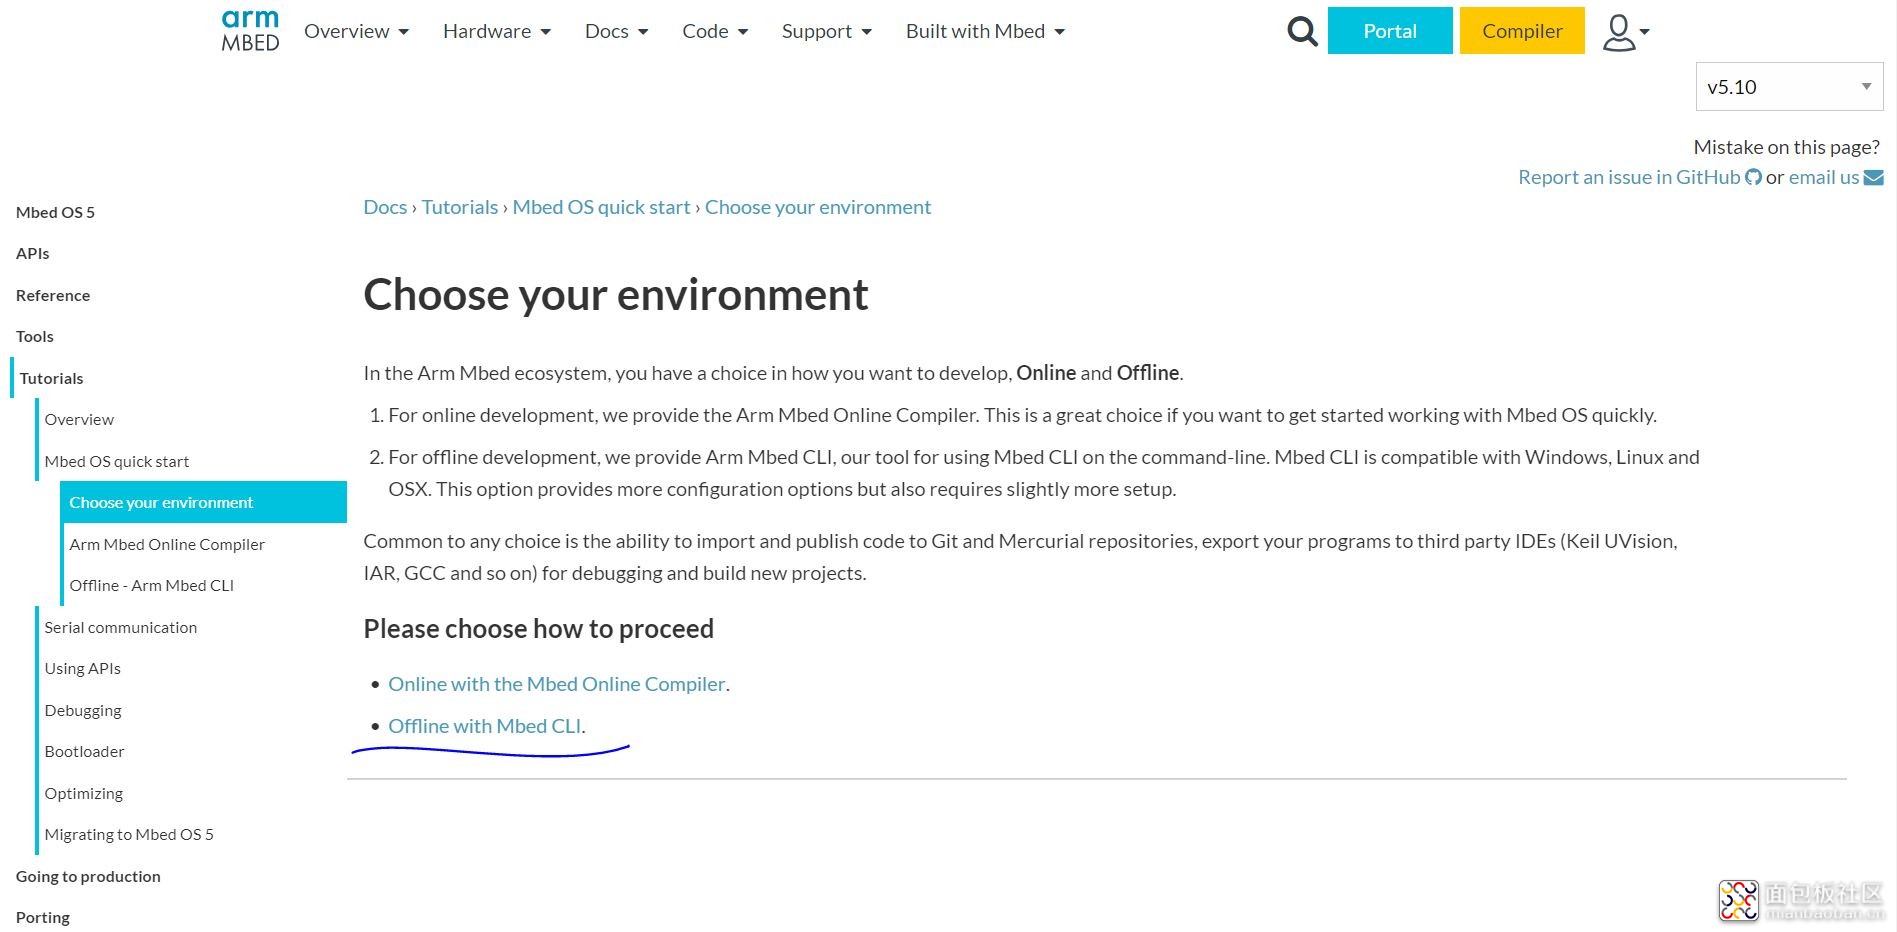
Task: Expand the Built with Mbed menu
Action: pos(986,31)
